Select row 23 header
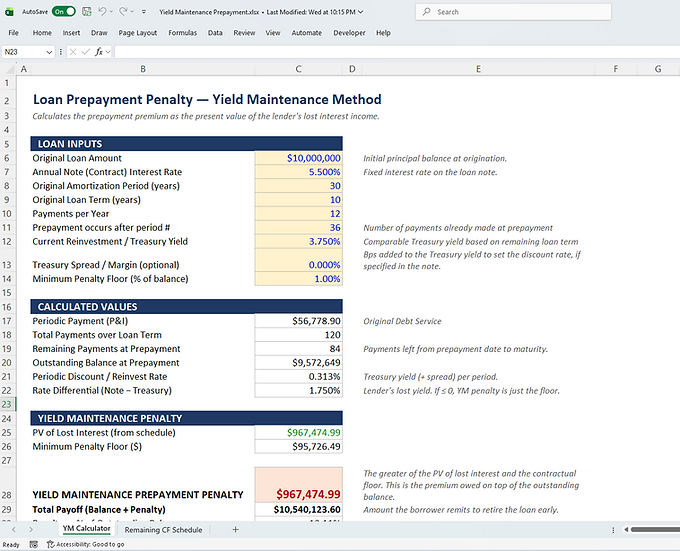Image resolution: width=680 pixels, height=551 pixels. [x=7, y=404]
